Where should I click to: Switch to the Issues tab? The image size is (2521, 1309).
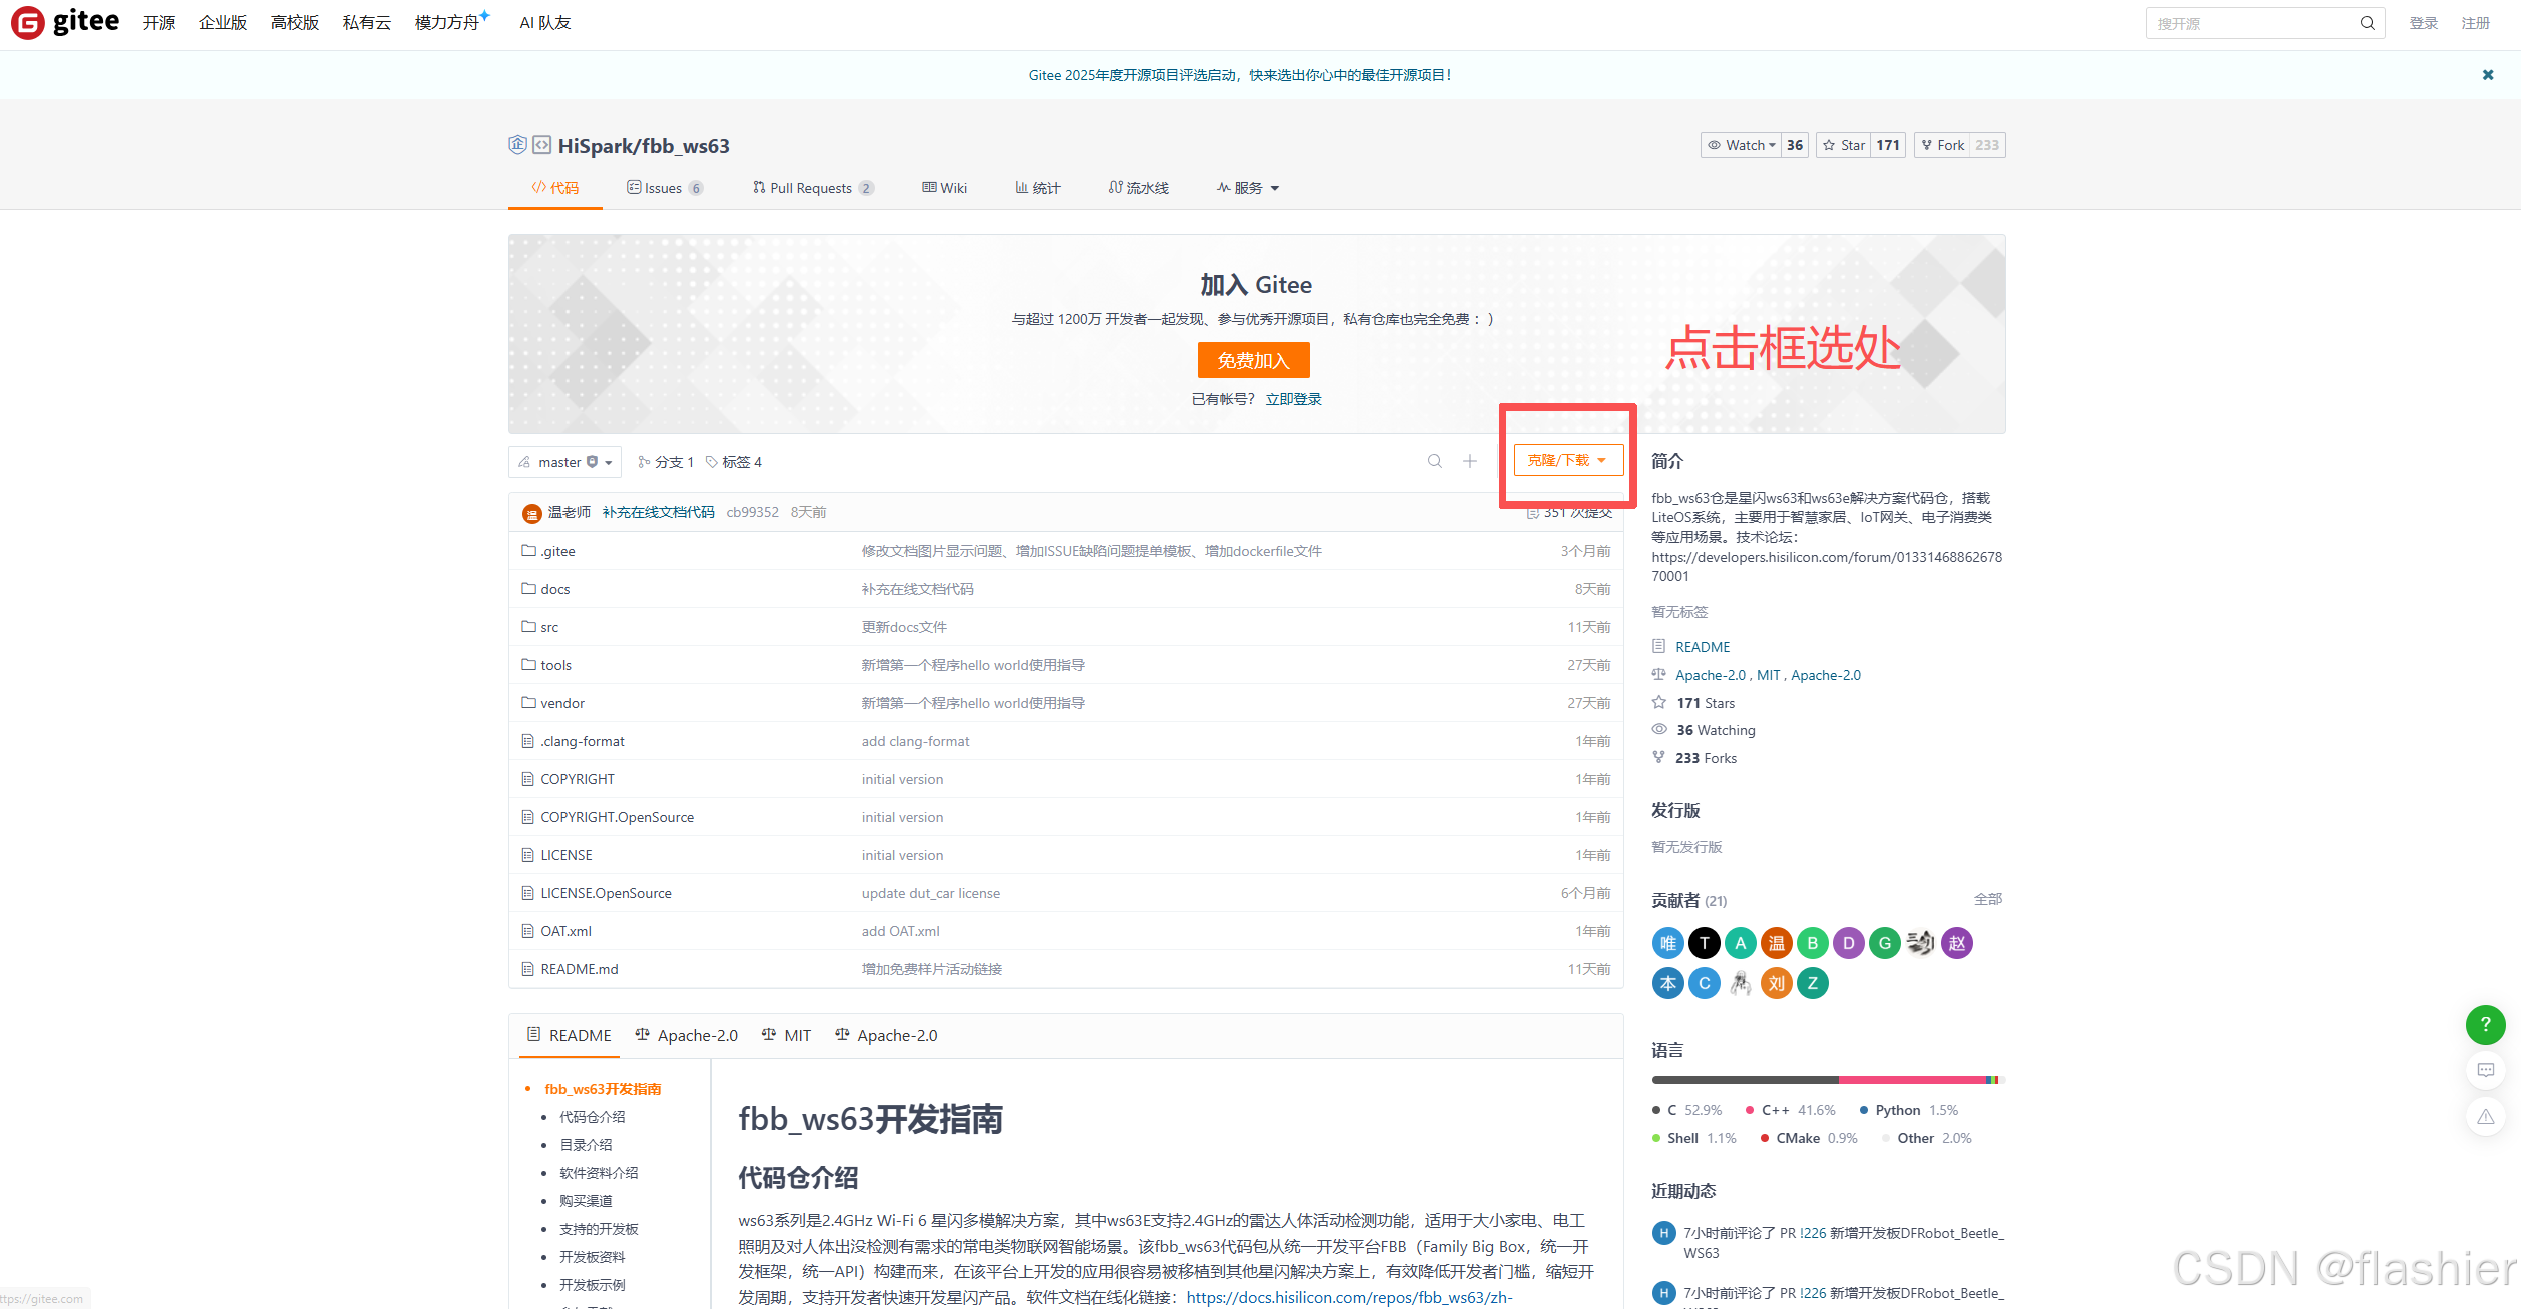[663, 188]
